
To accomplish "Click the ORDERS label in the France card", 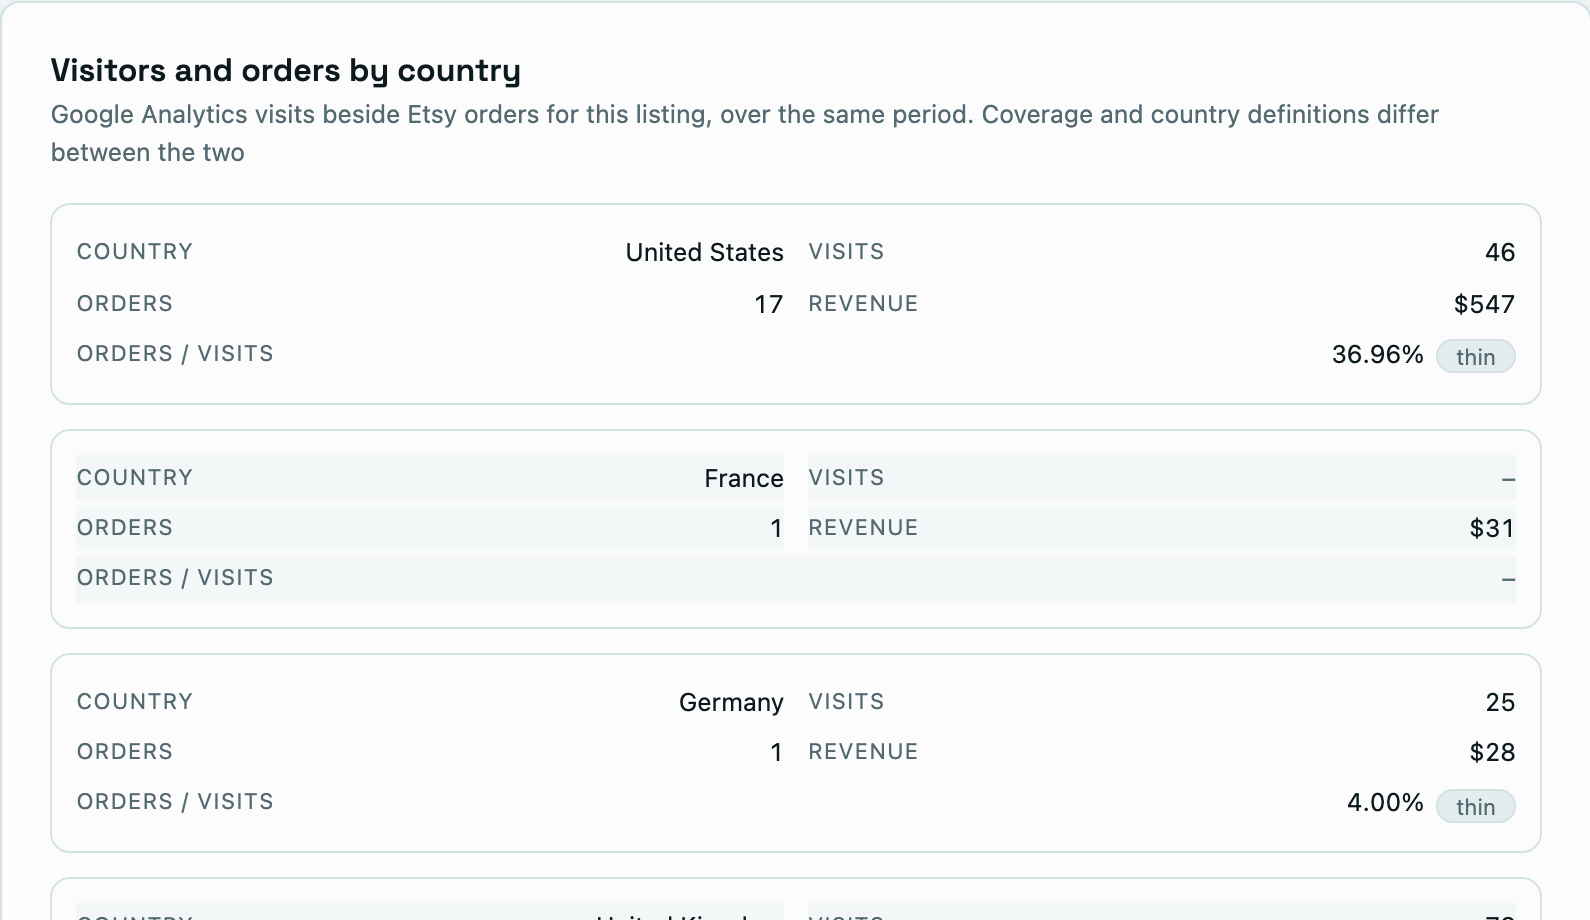I will (x=125, y=528).
